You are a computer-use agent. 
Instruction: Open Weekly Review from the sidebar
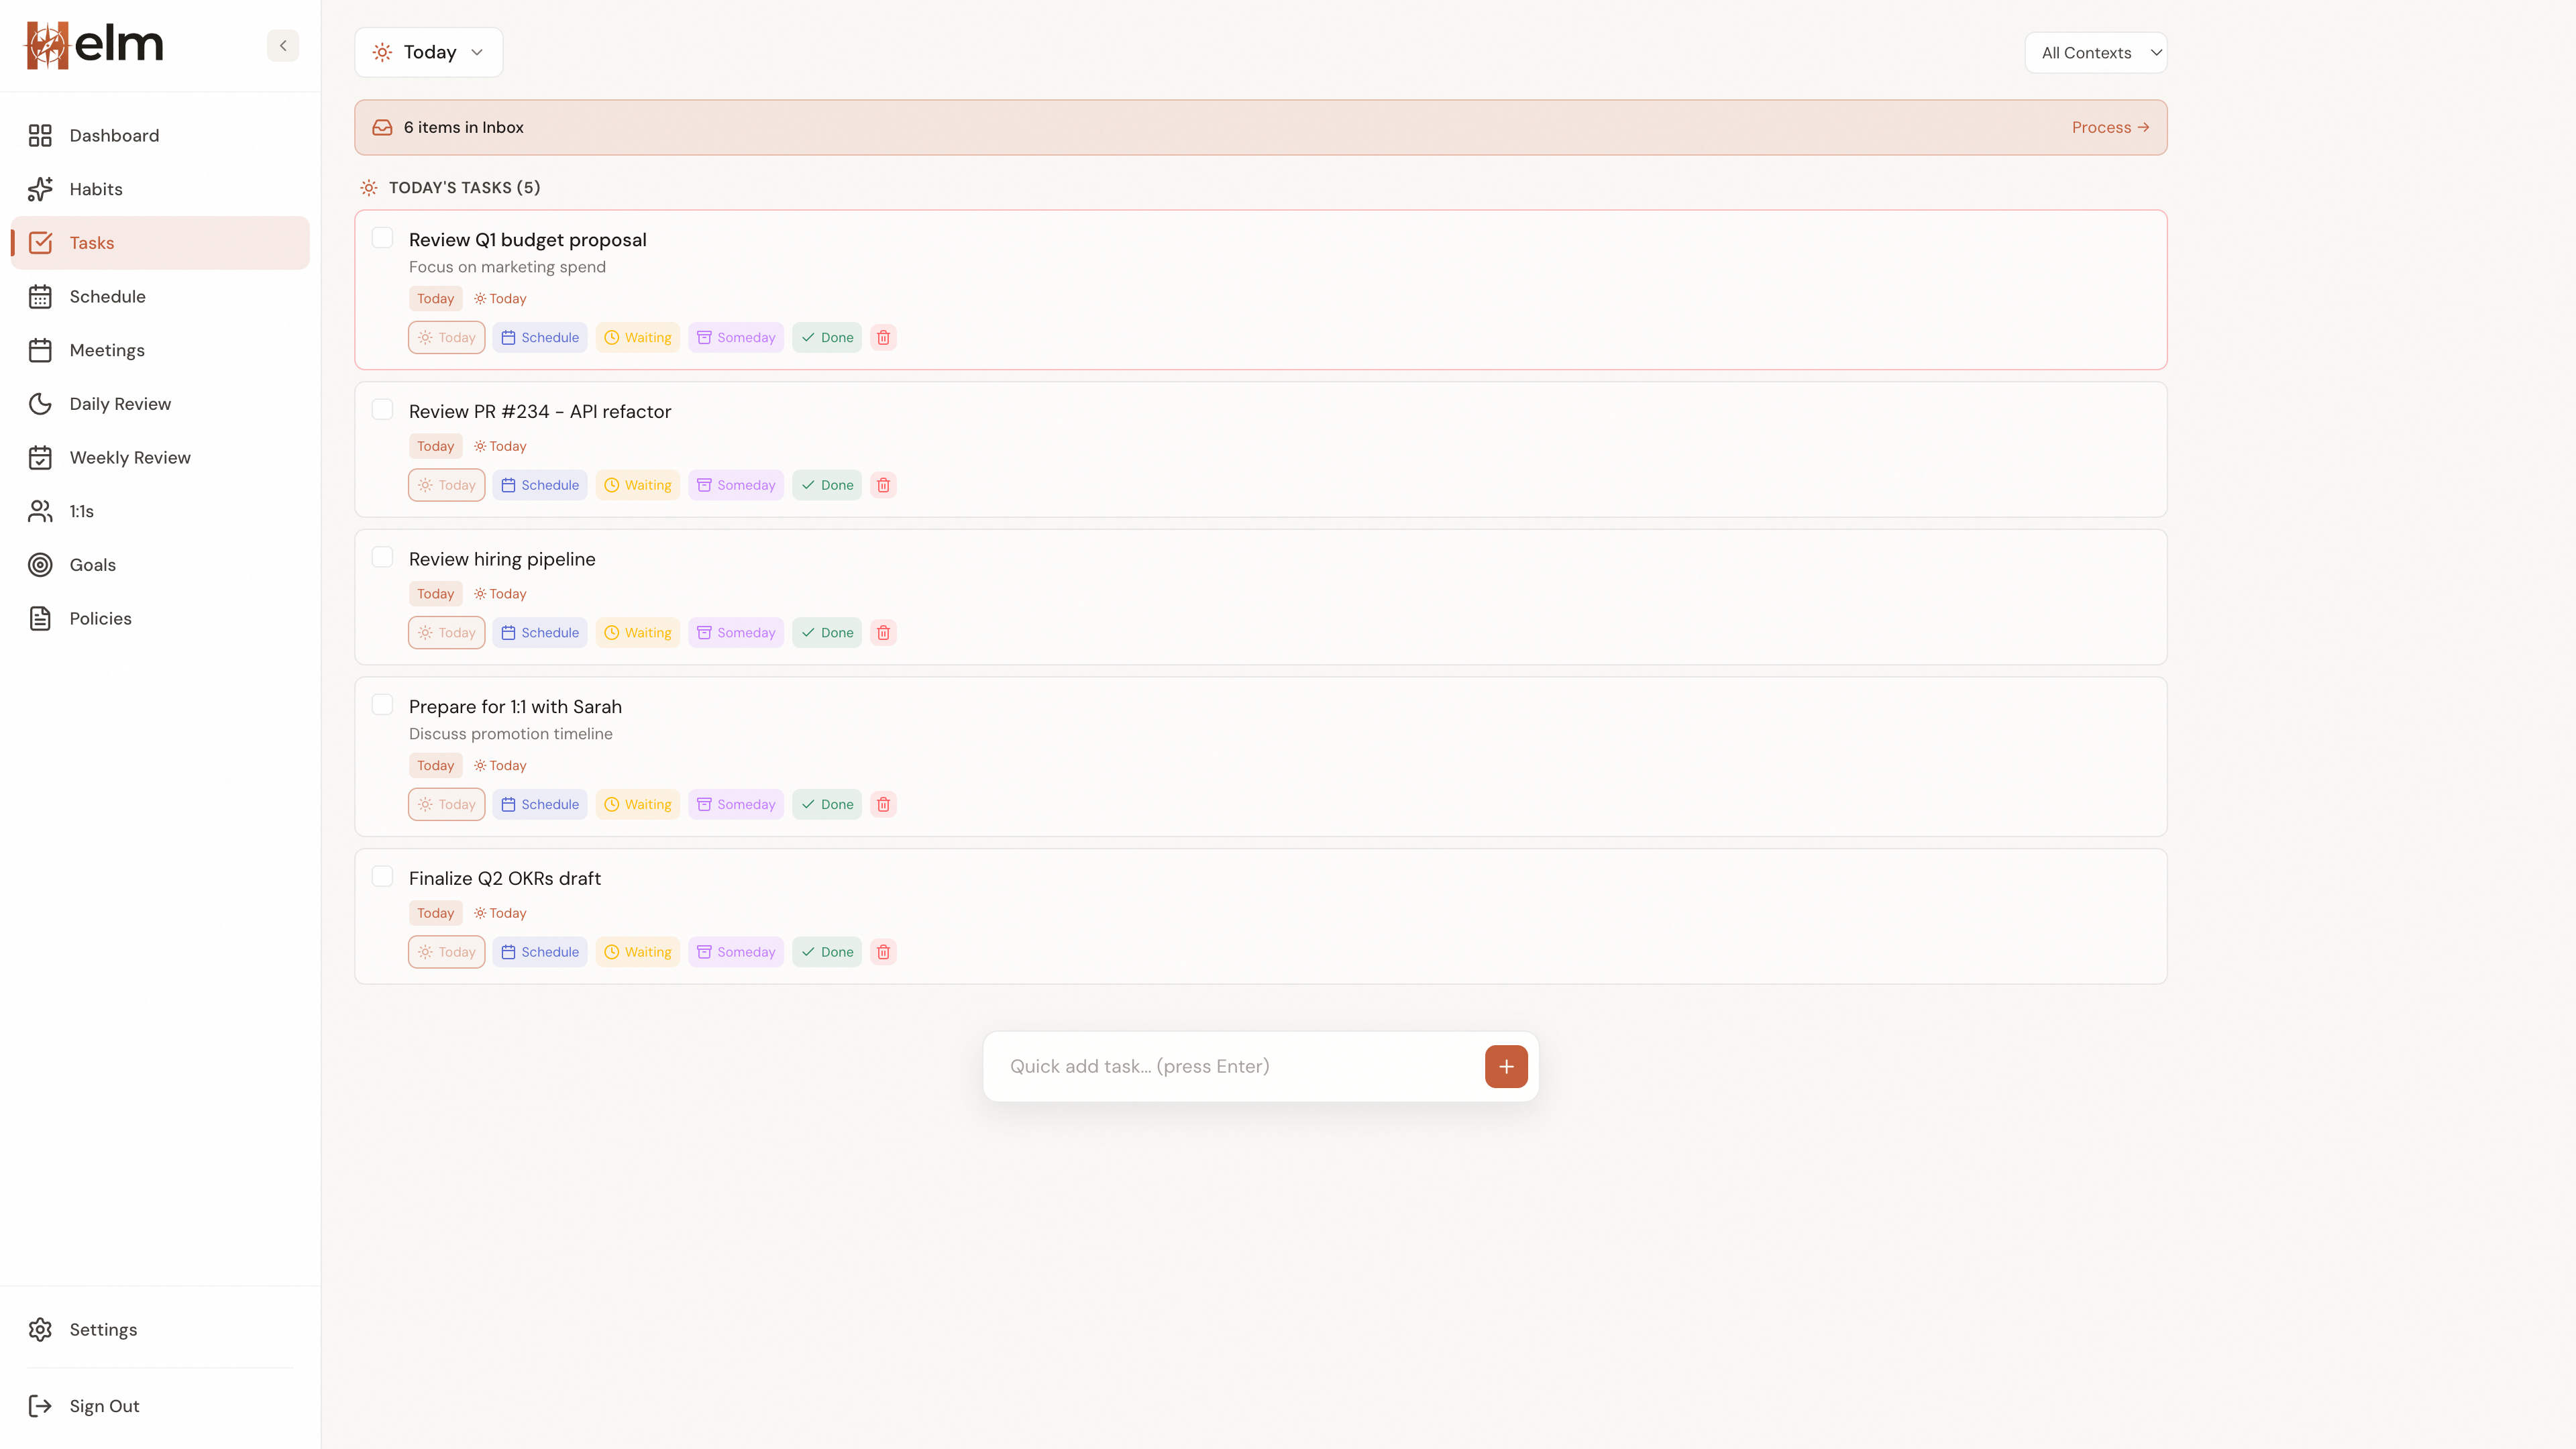coord(130,457)
